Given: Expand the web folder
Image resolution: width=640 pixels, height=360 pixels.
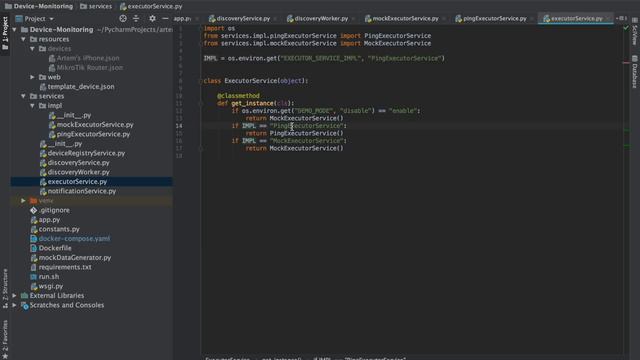Looking at the screenshot, I should [32, 77].
